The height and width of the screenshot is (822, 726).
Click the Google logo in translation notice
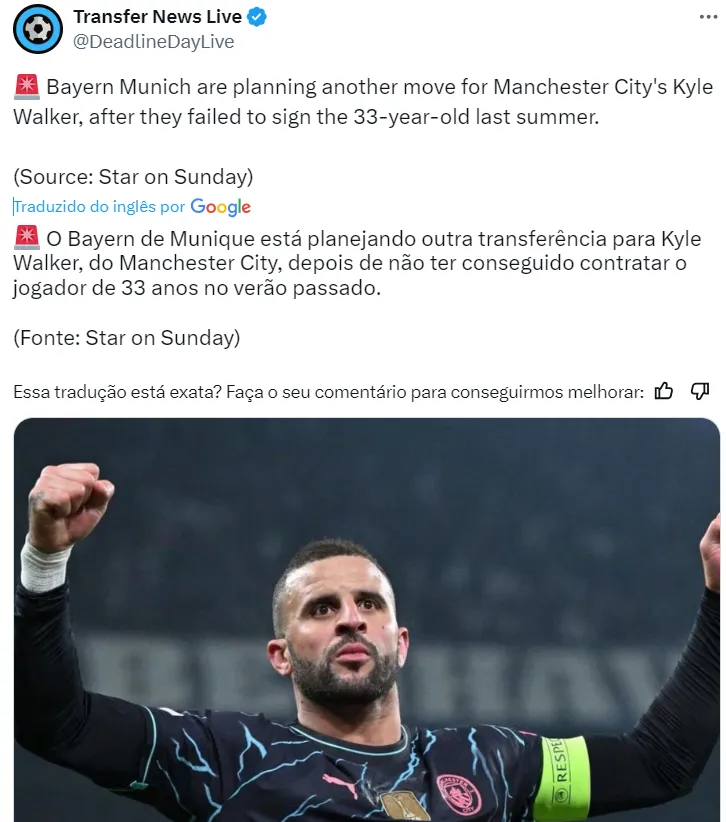pos(220,207)
